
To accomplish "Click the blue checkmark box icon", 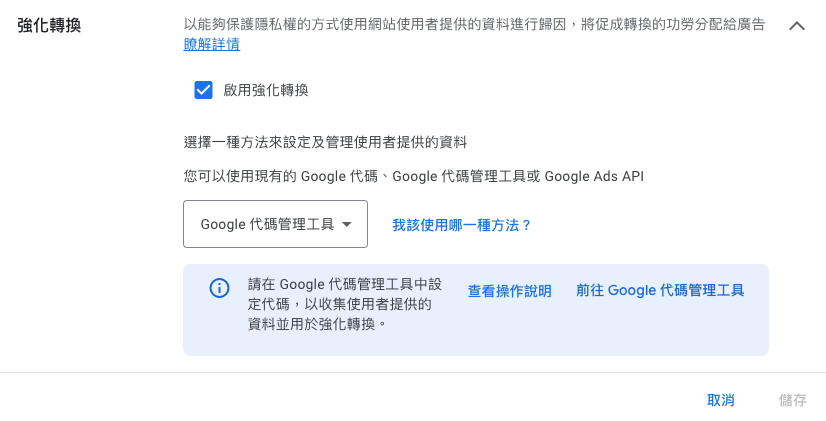I will pyautogui.click(x=204, y=90).
